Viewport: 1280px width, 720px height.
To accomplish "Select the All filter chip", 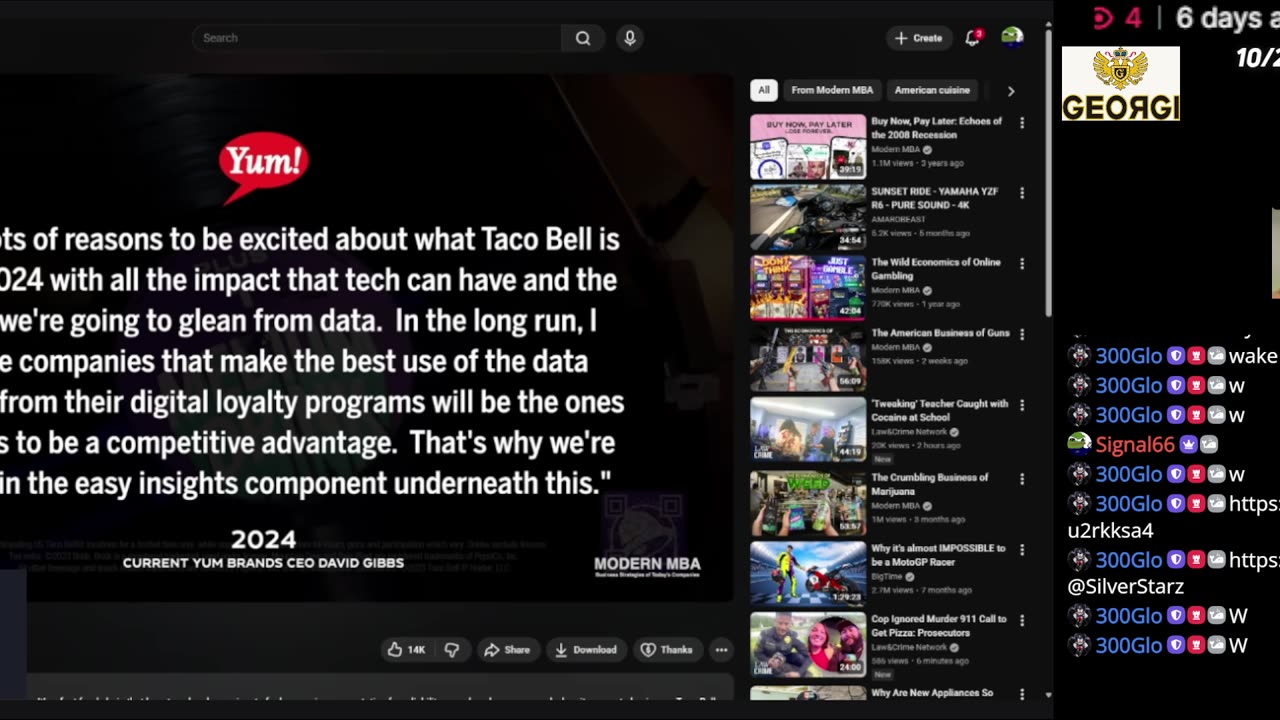I will (764, 90).
